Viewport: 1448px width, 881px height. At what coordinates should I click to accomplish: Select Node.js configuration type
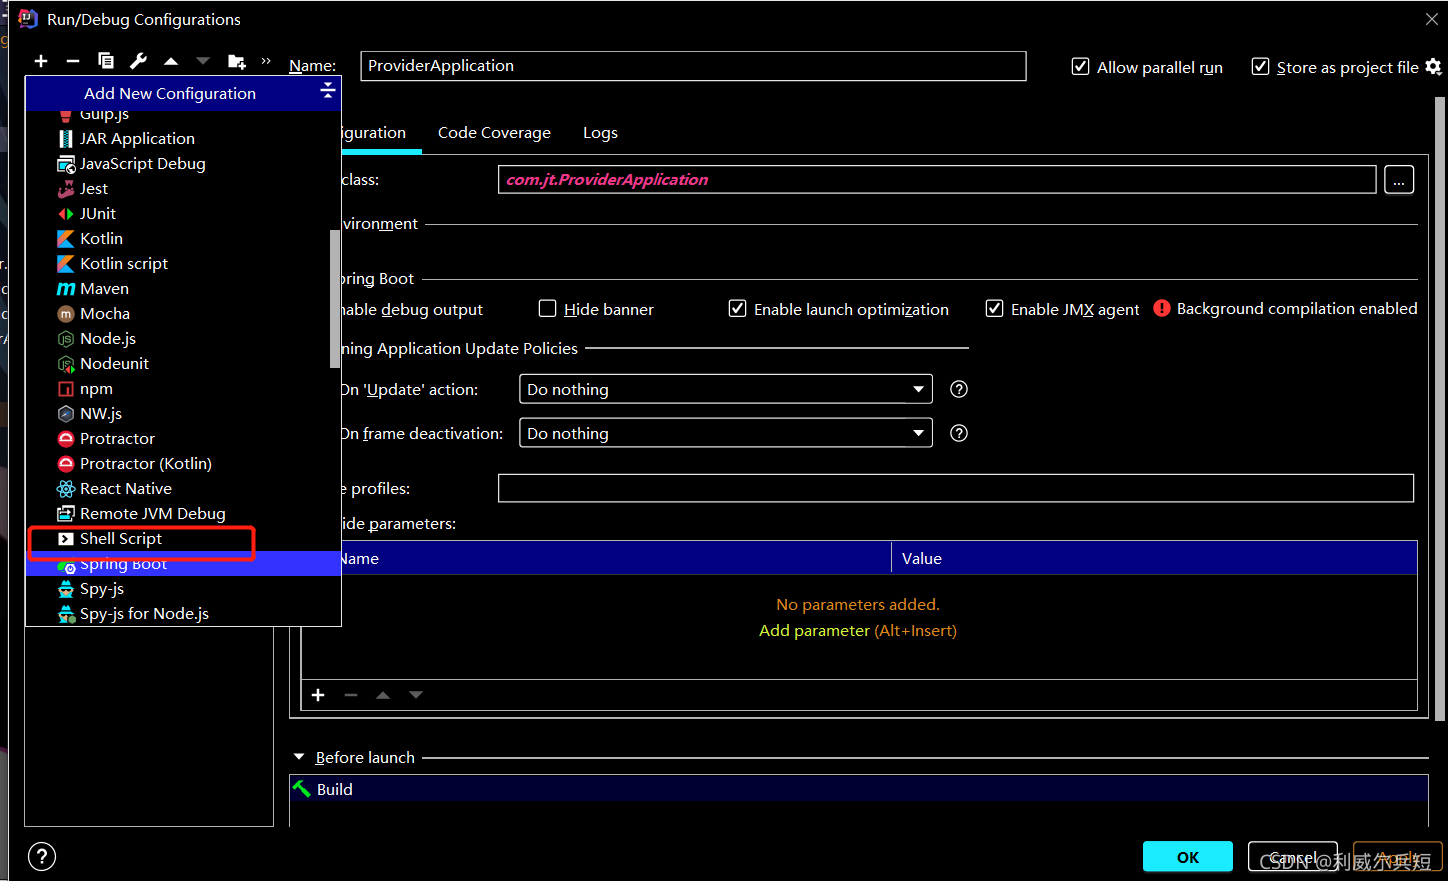[x=183, y=338]
